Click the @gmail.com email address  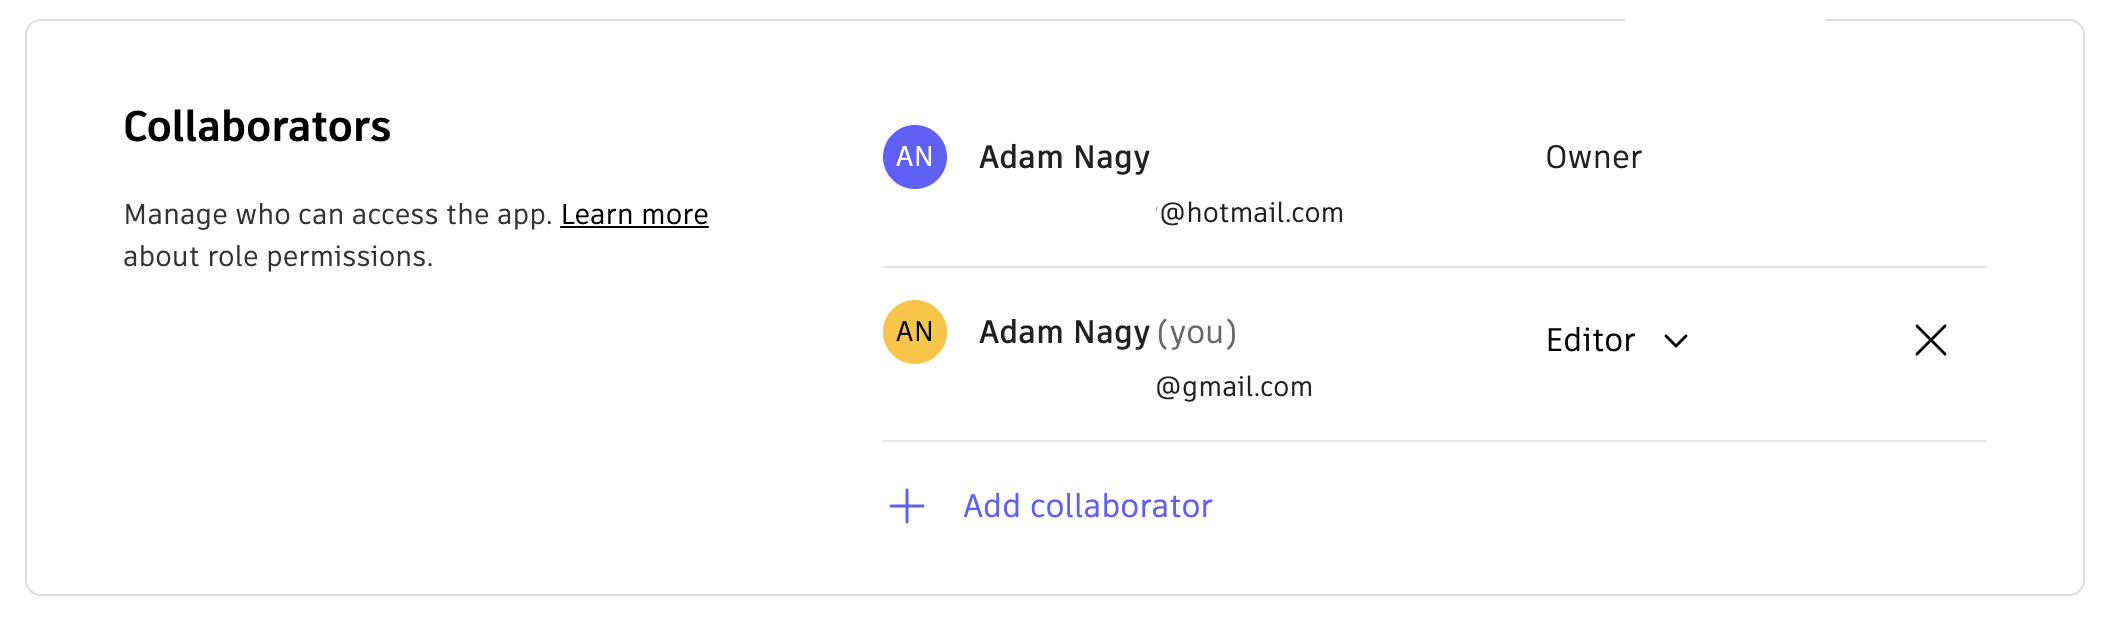pos(1233,386)
